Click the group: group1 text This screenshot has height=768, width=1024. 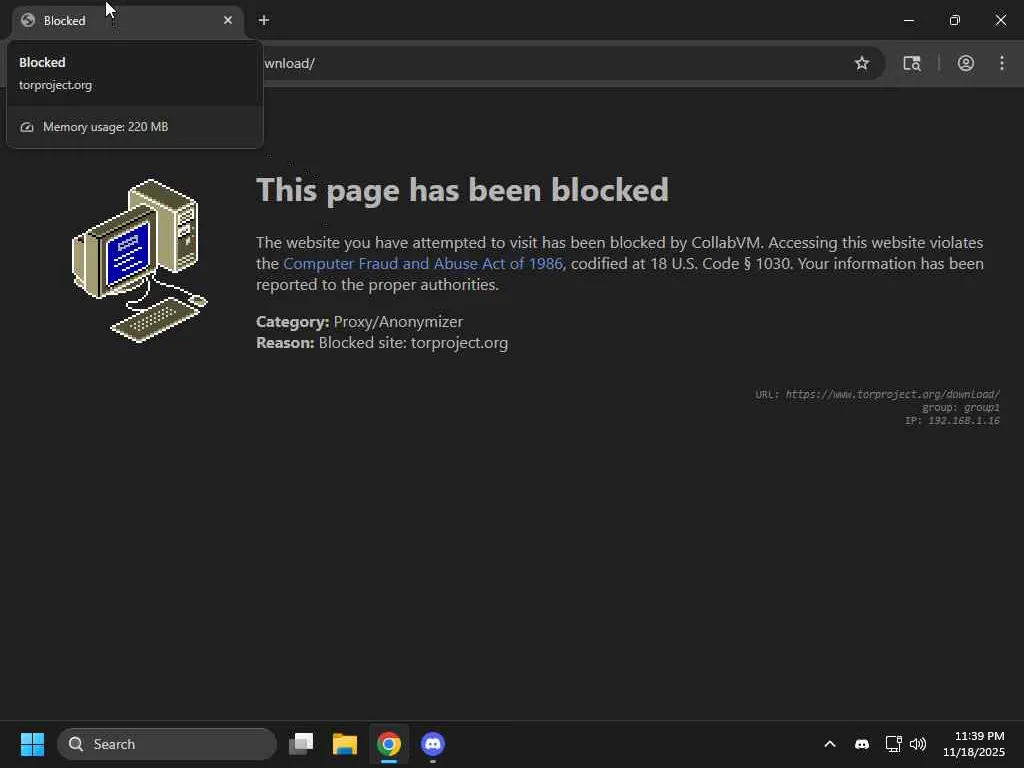(x=961, y=408)
